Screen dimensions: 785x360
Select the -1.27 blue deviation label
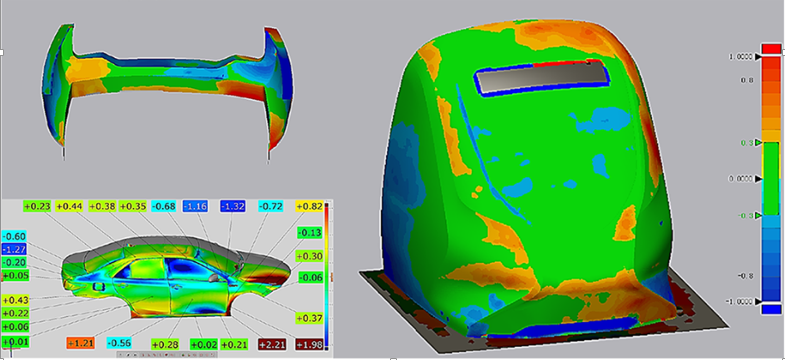pos(15,249)
